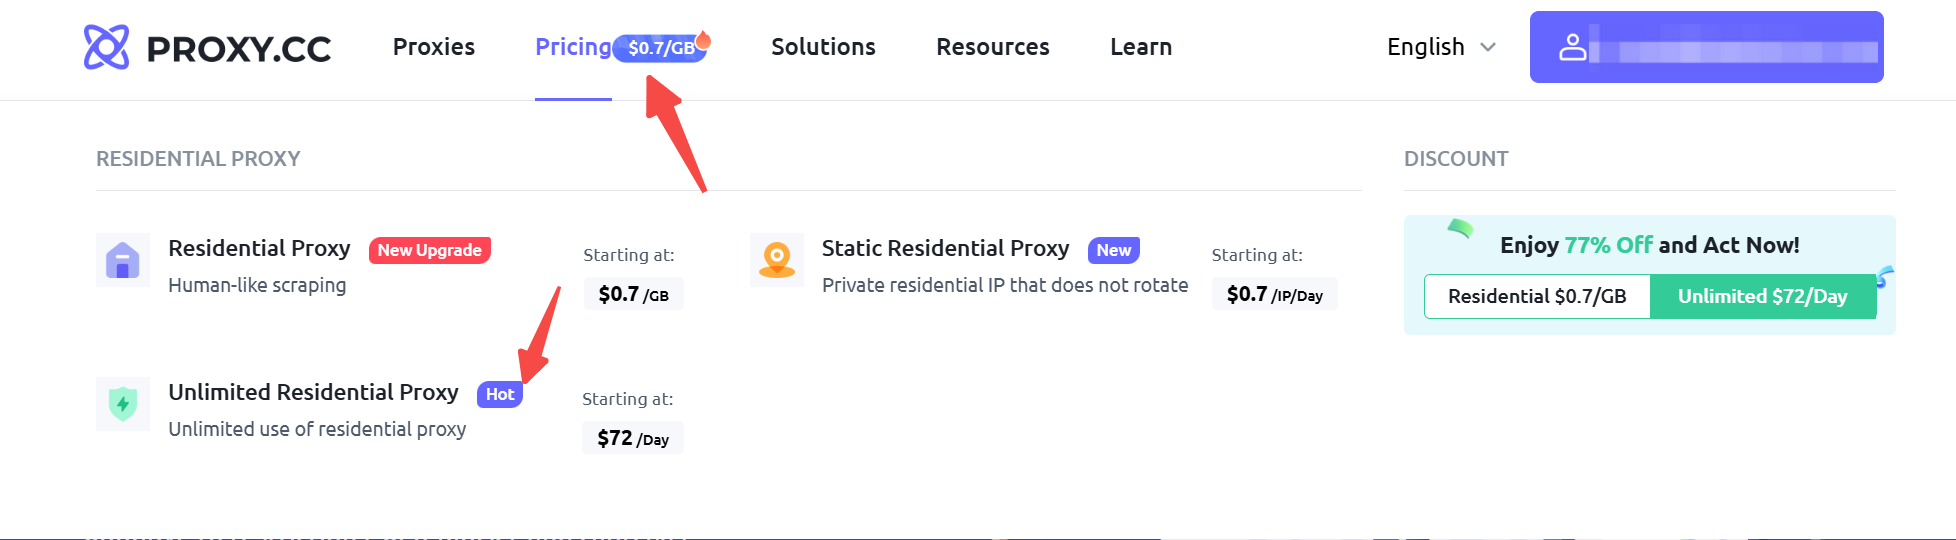1956x540 pixels.
Task: Click the PROXY.CC atom logo icon
Action: [x=106, y=47]
